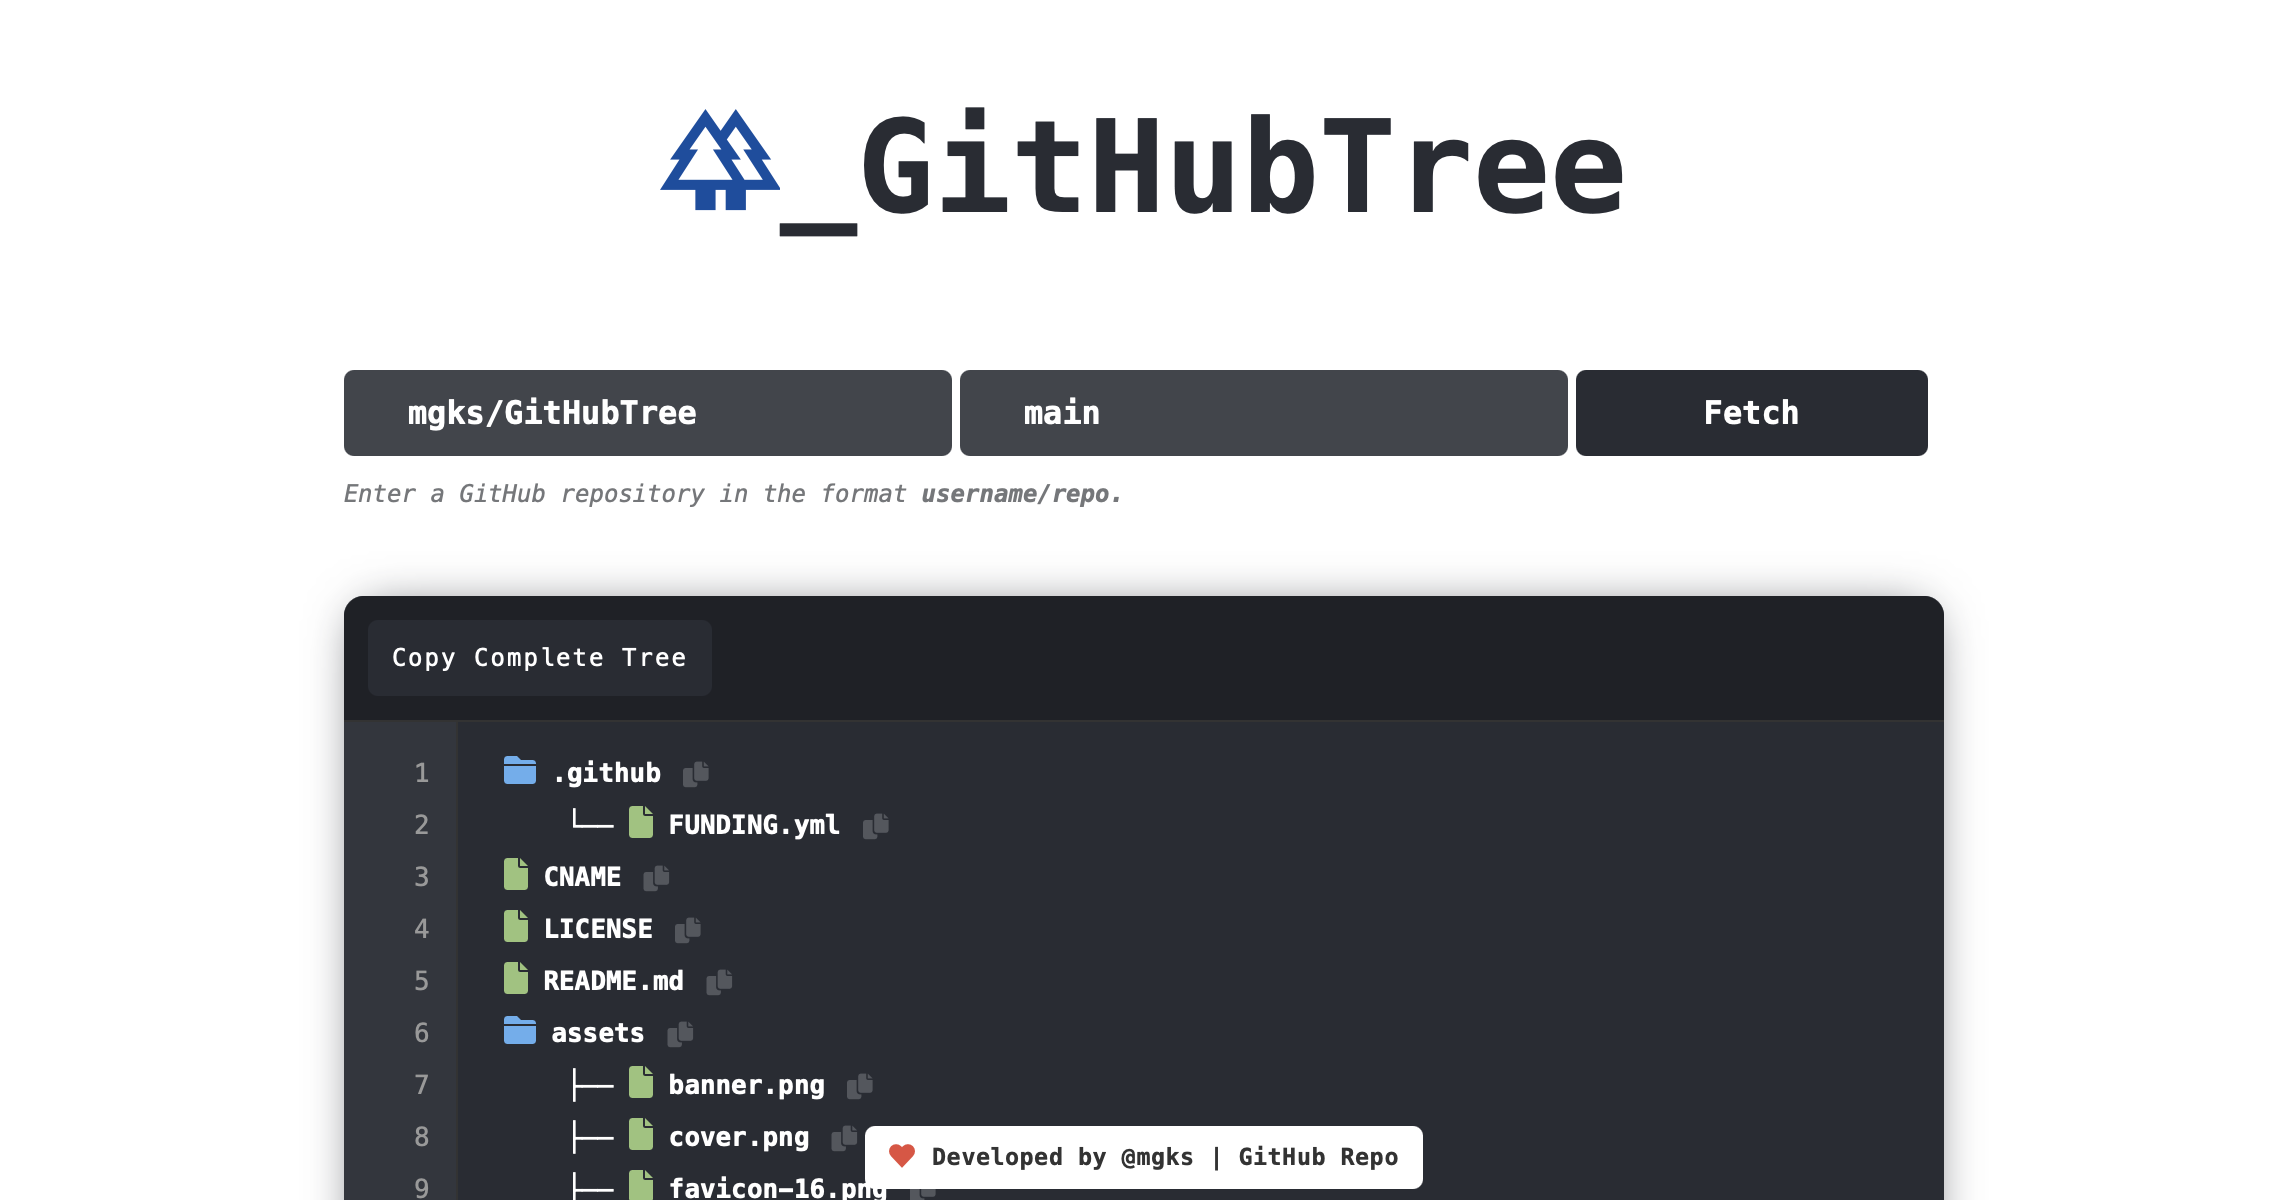Copy the path of the .github folder
Screen dimensions: 2292x1200
[697, 772]
